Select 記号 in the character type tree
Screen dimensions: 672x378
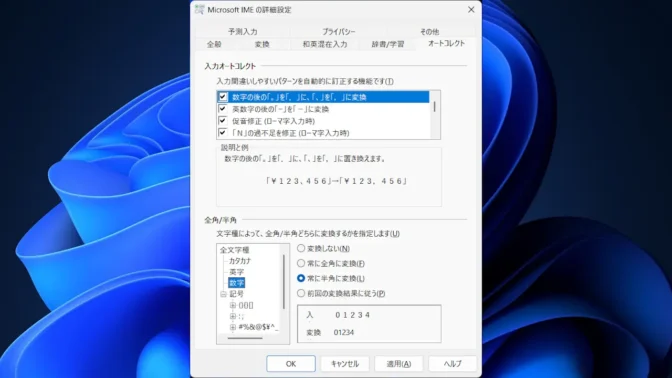(237, 294)
